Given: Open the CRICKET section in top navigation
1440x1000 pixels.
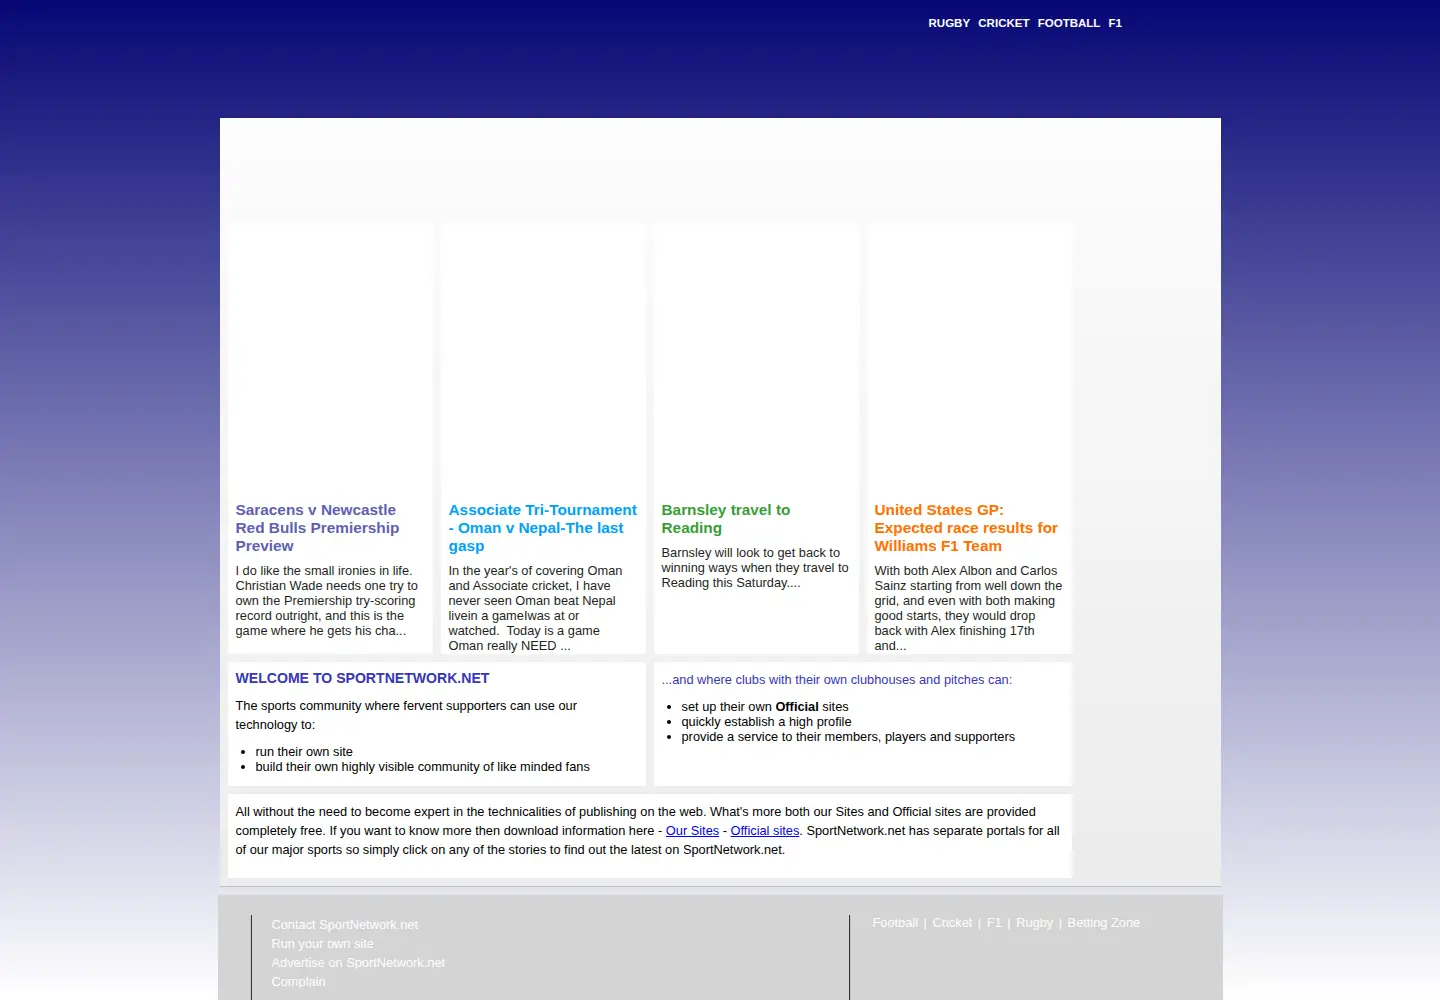Looking at the screenshot, I should tap(1004, 23).
